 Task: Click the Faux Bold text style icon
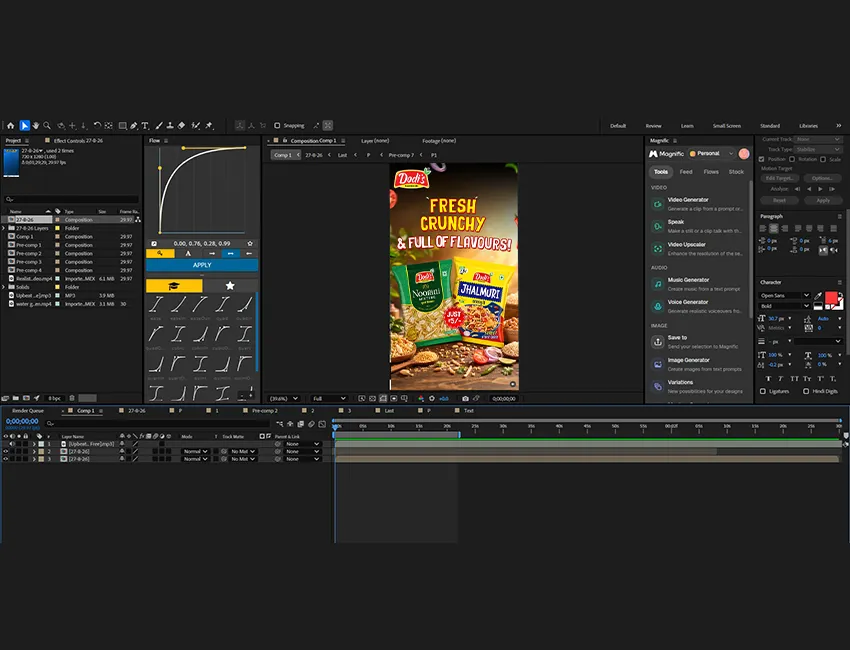pyautogui.click(x=768, y=378)
